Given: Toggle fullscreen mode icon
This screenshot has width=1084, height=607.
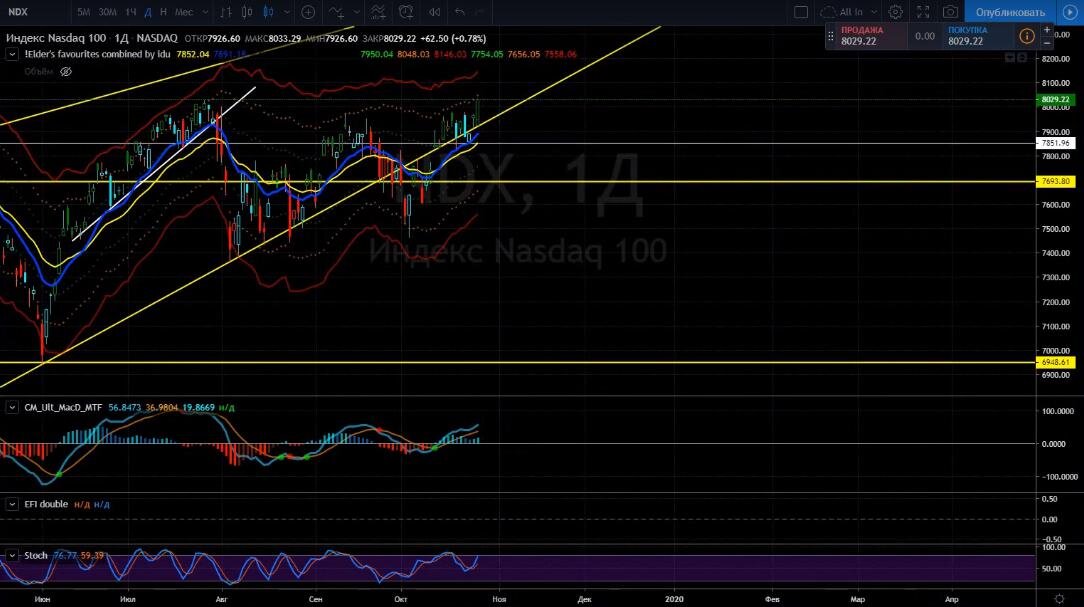Looking at the screenshot, I should pos(923,12).
